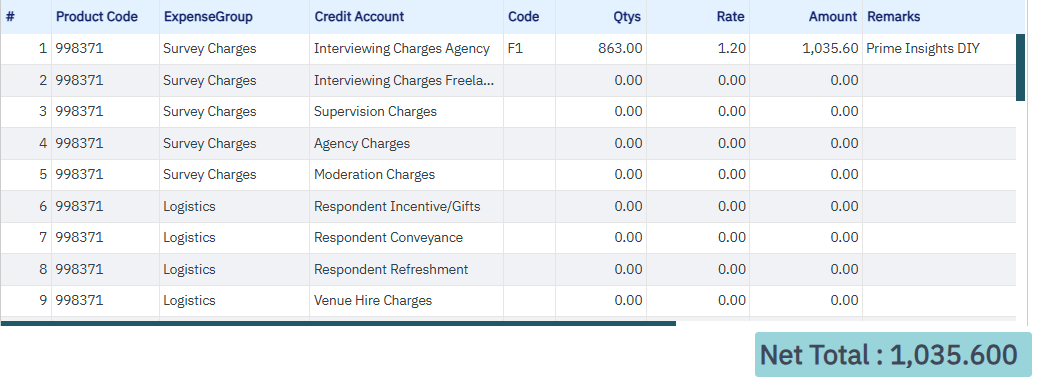1037x381 pixels.
Task: Click the ExpenseGroup column header
Action: [234, 17]
